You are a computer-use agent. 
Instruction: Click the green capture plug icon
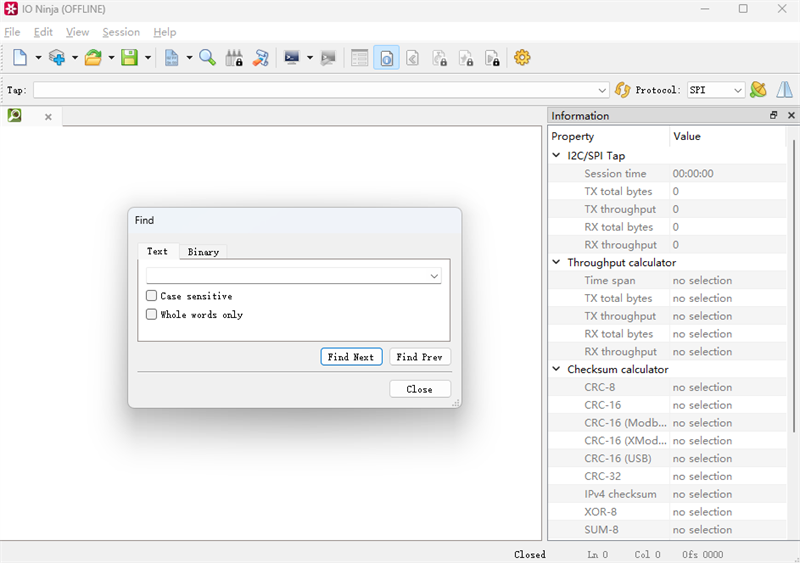pos(759,90)
